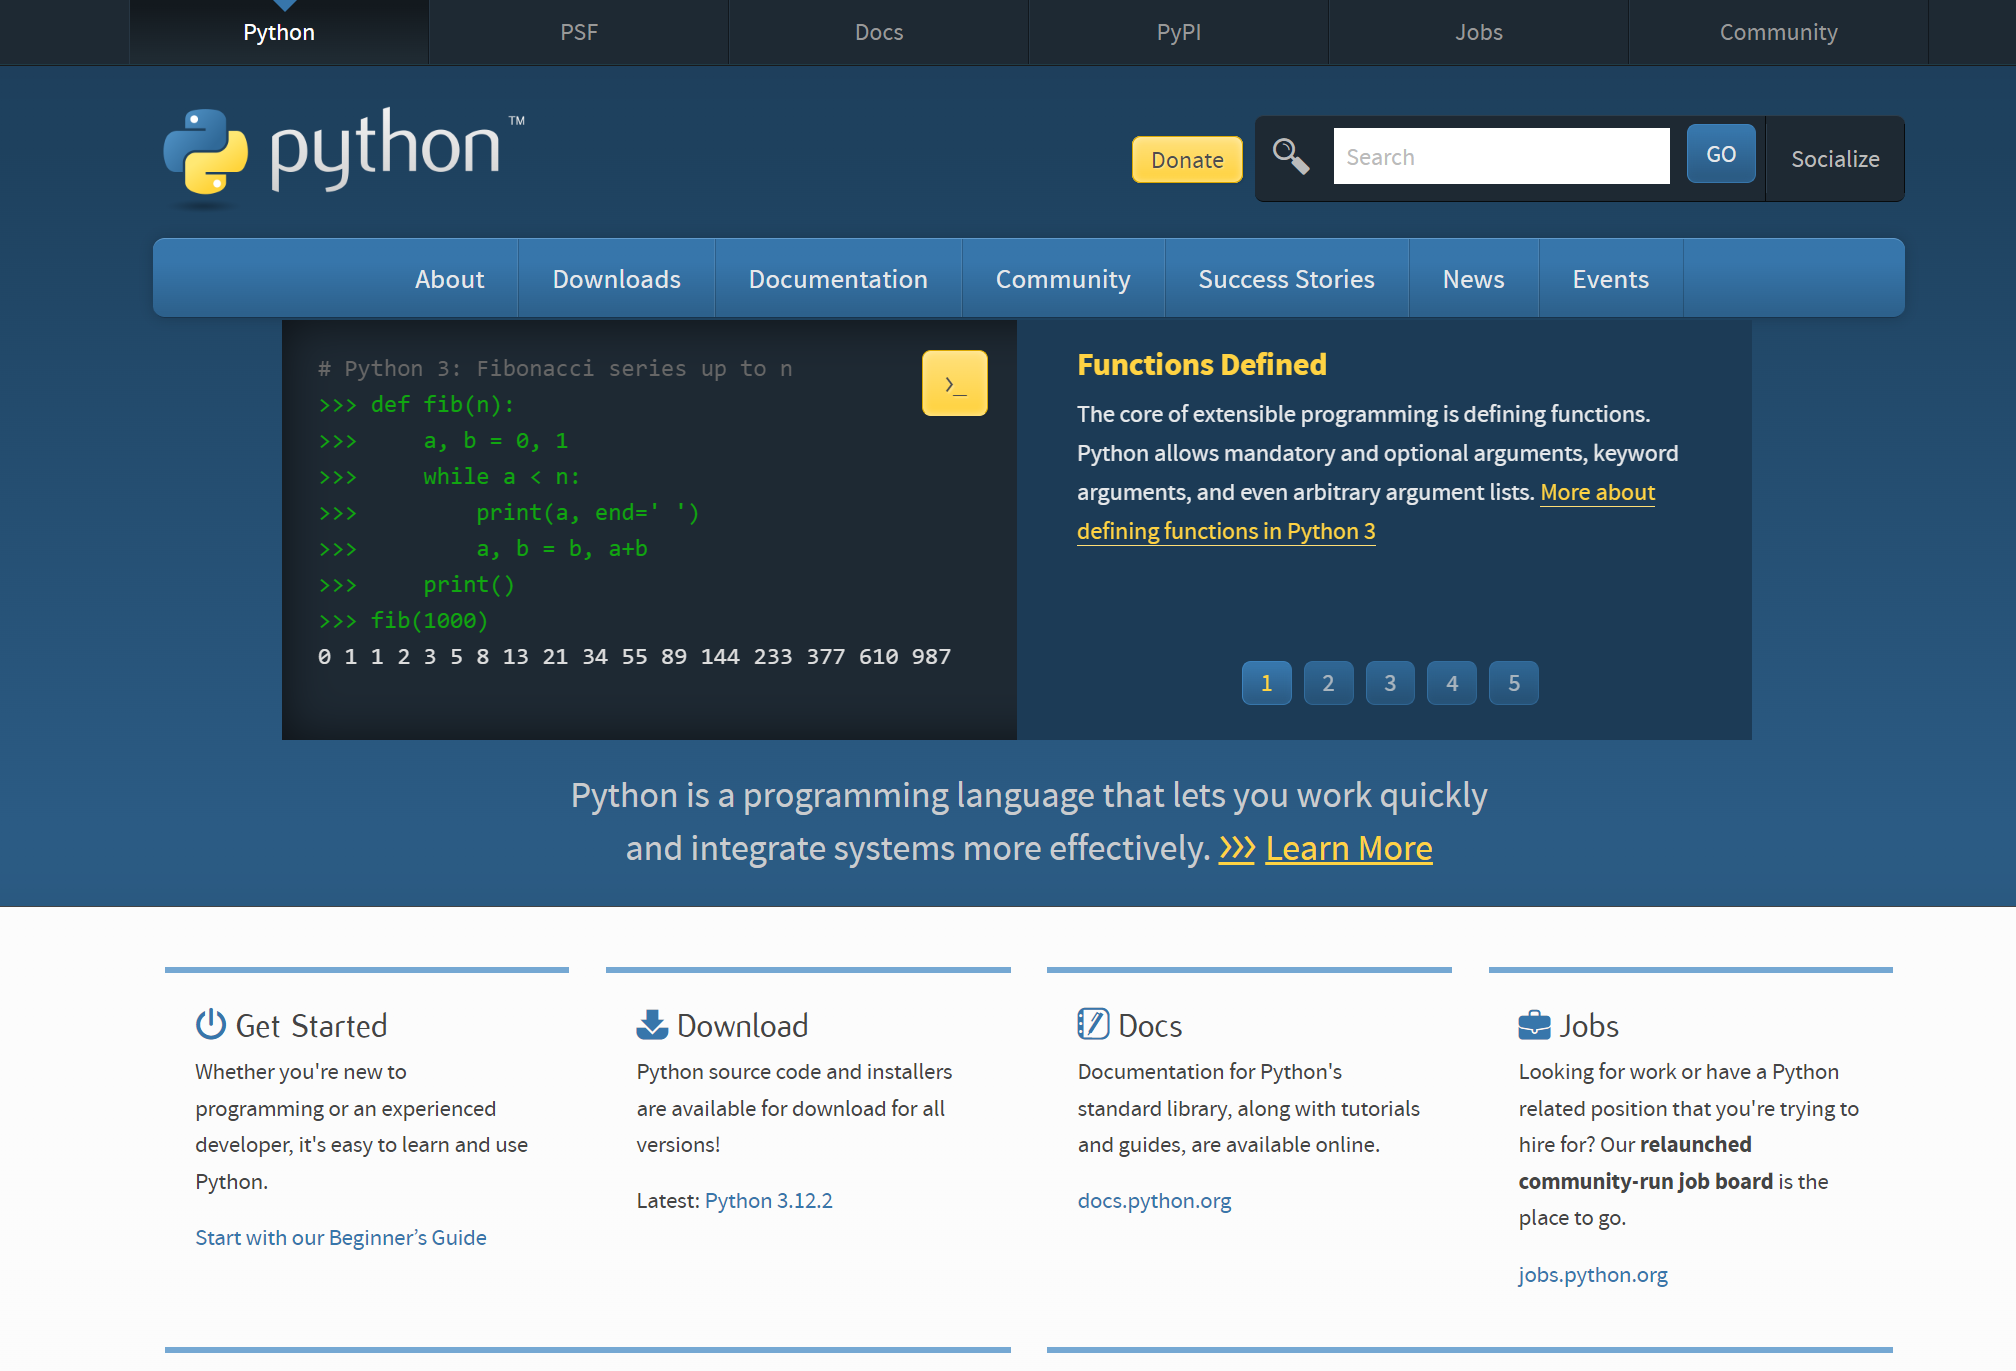
Task: Open the Success Stories menu item
Action: pyautogui.click(x=1286, y=279)
